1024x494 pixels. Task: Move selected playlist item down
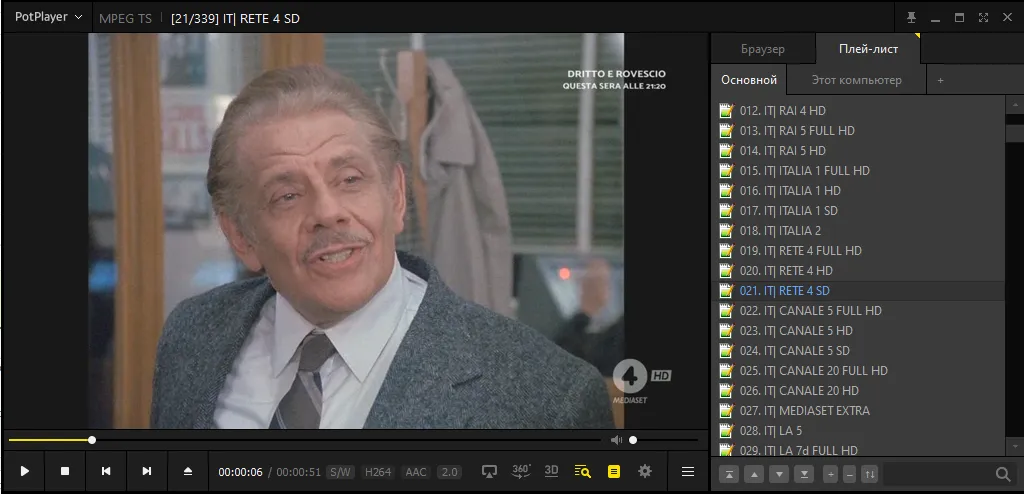pyautogui.click(x=778, y=474)
